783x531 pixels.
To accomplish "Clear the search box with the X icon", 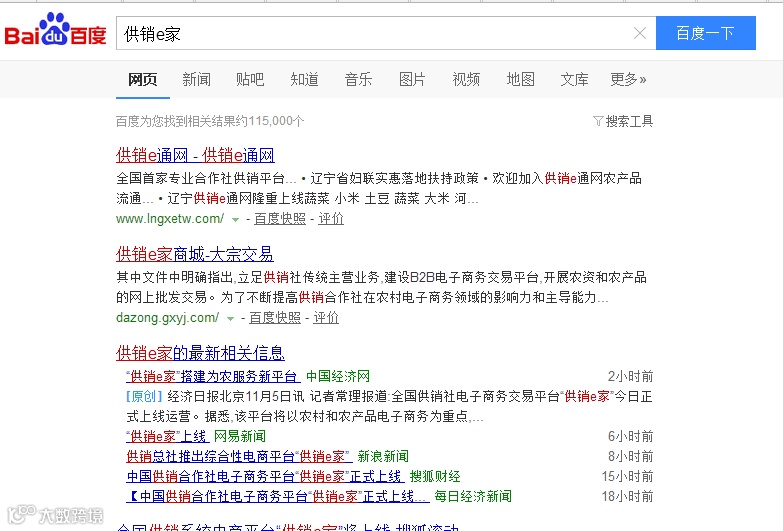I will click(640, 33).
